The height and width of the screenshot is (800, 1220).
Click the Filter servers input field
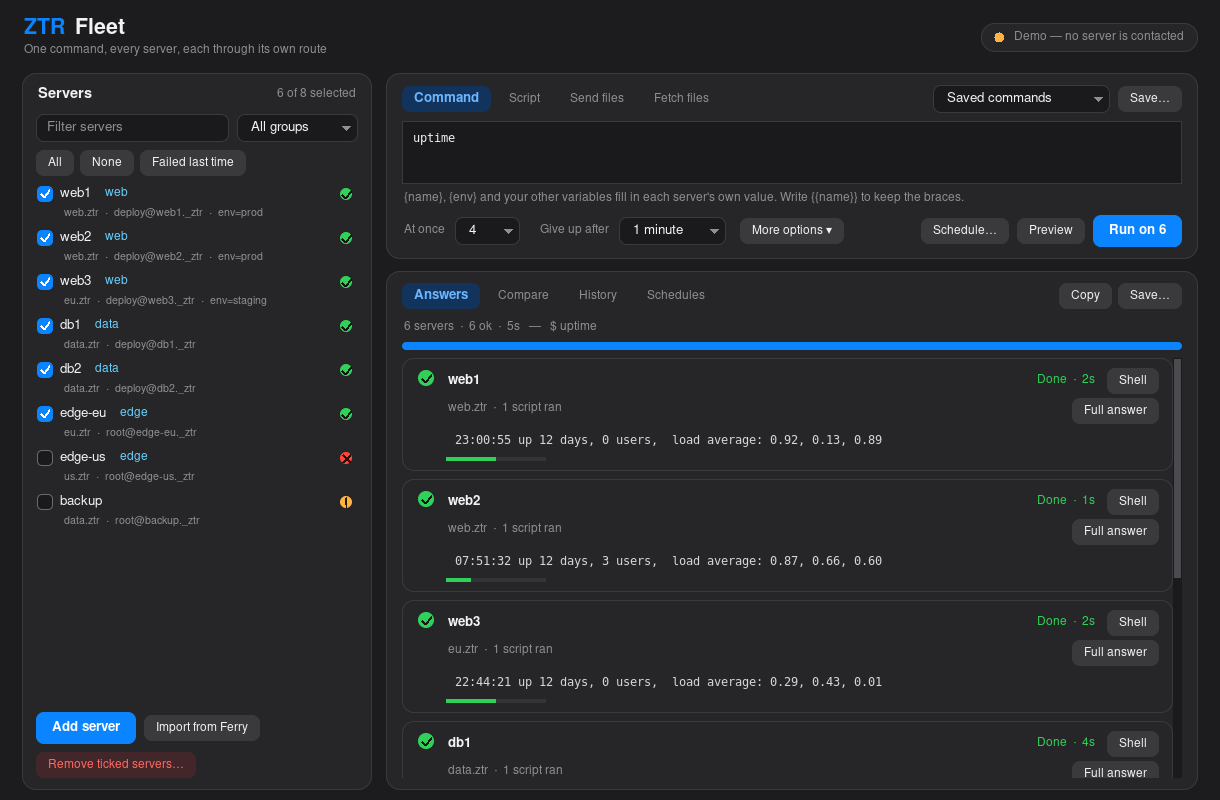click(x=132, y=128)
